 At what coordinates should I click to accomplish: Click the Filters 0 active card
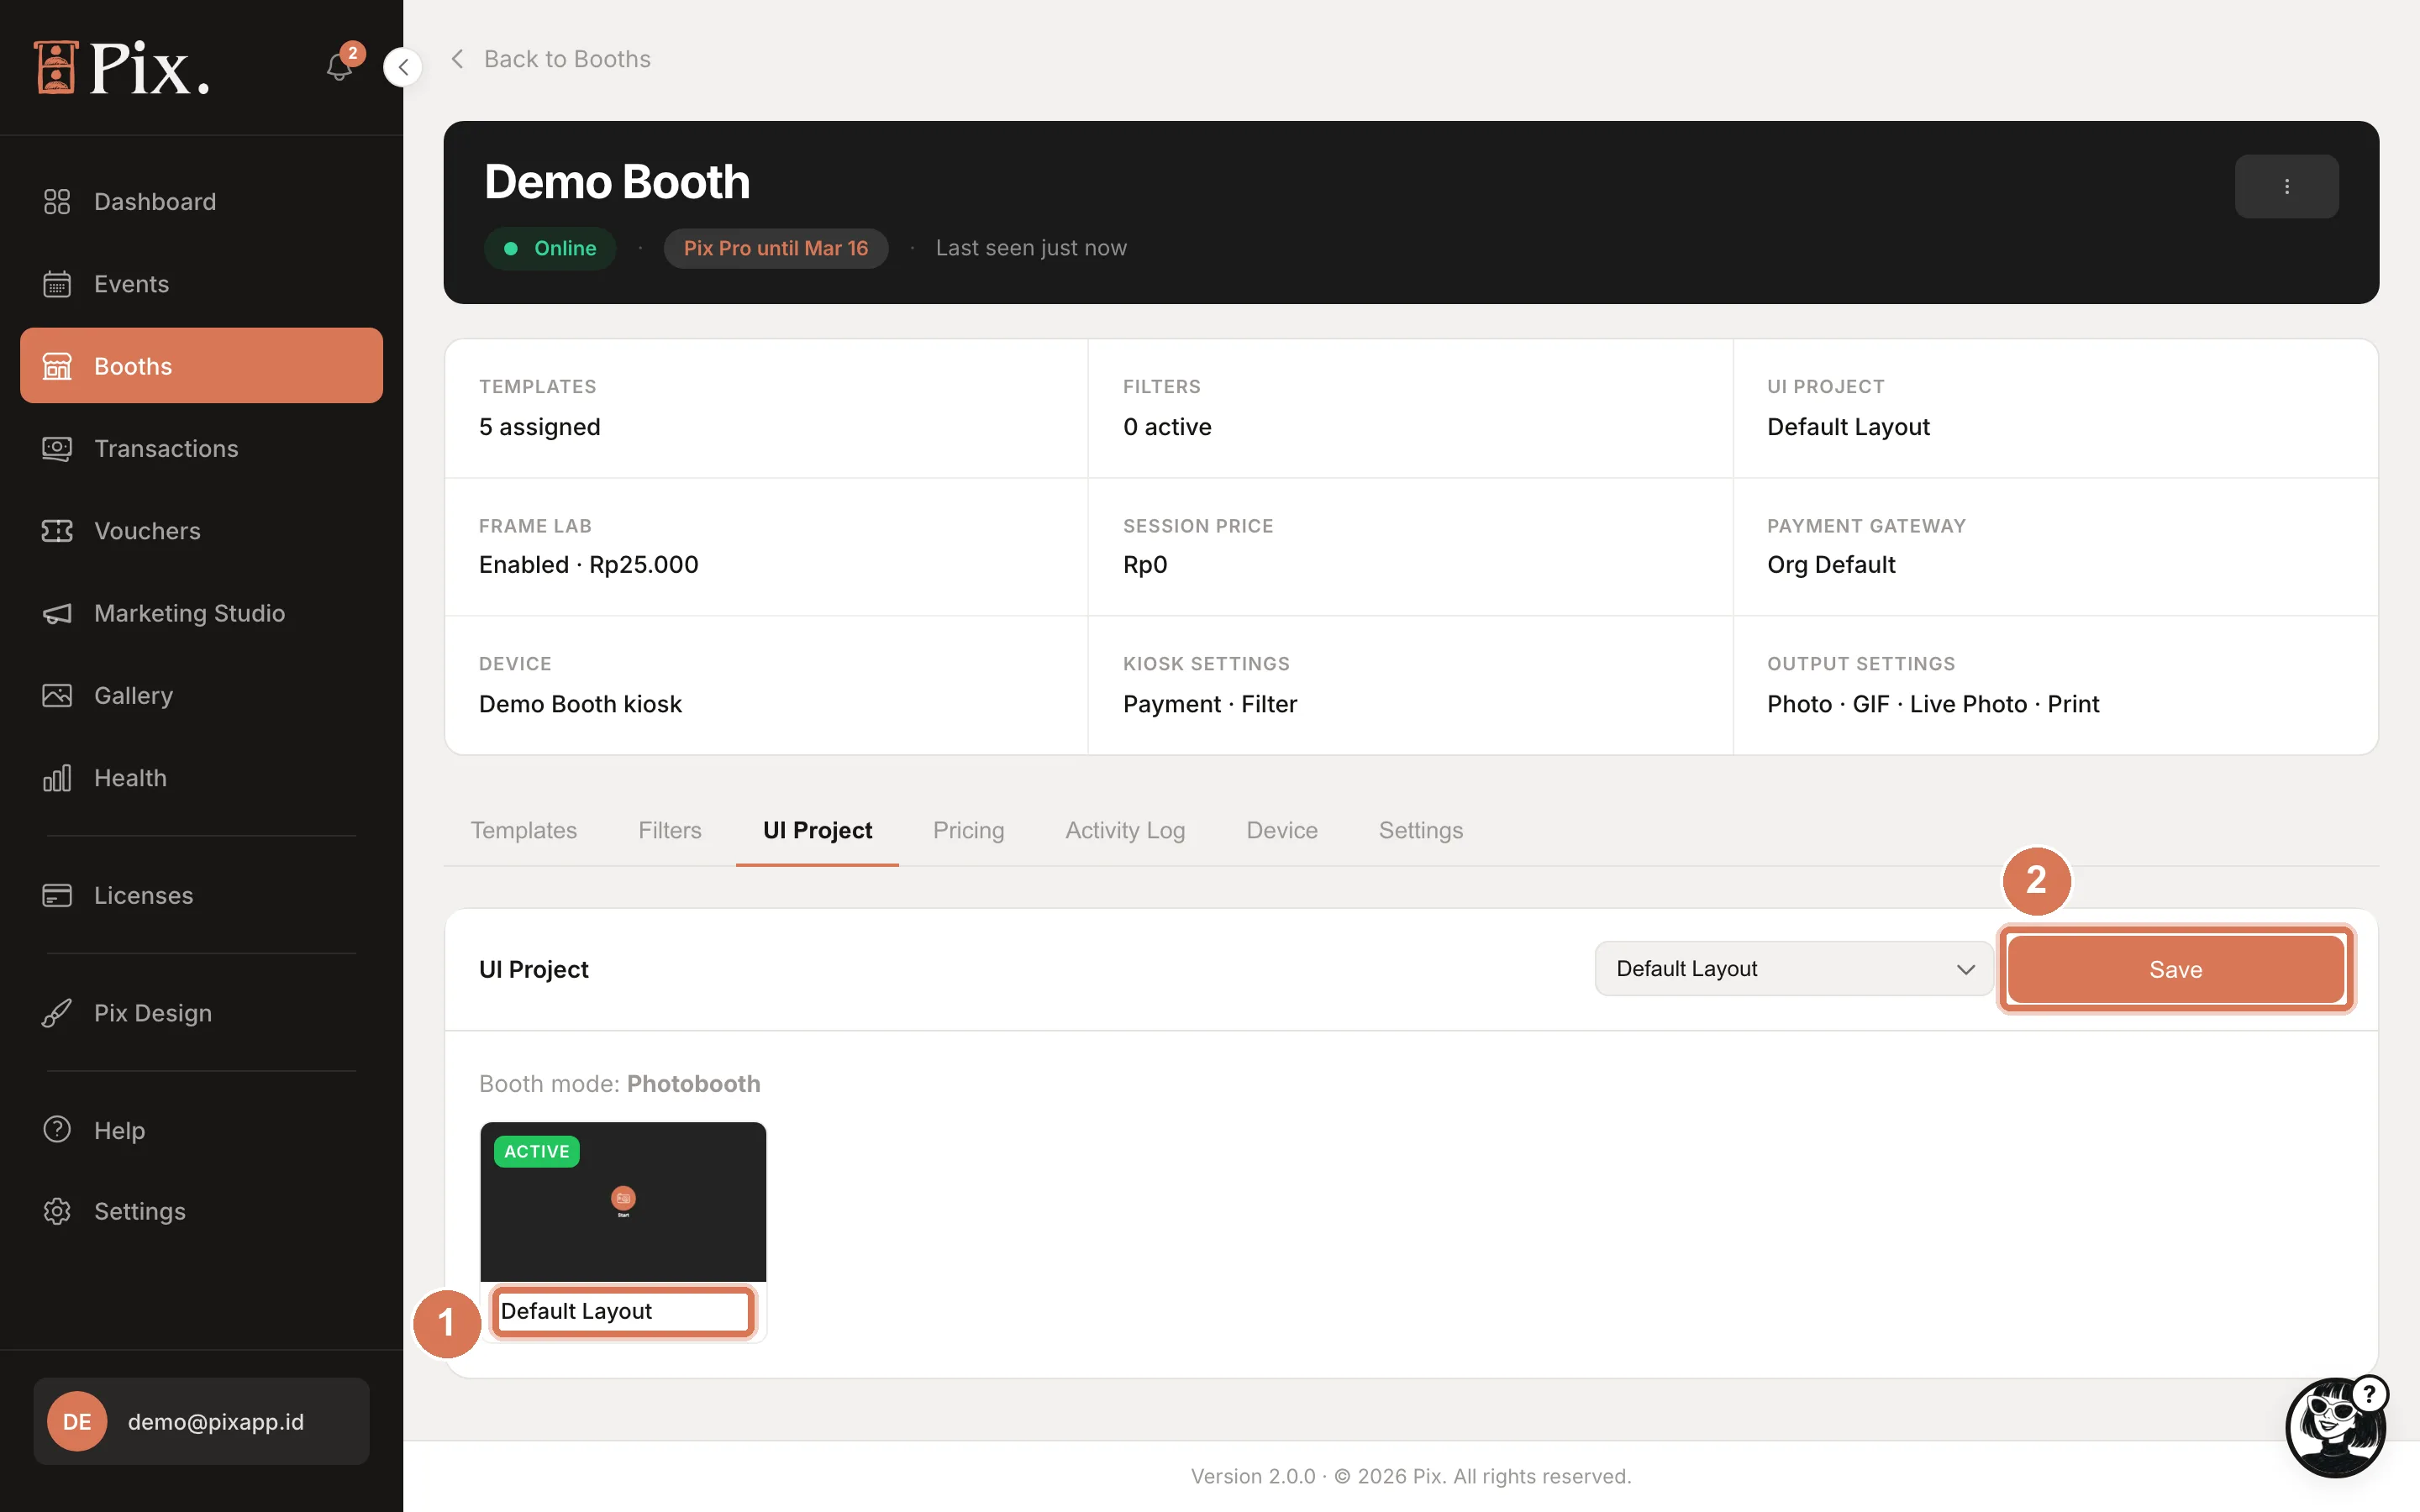[x=1410, y=409]
